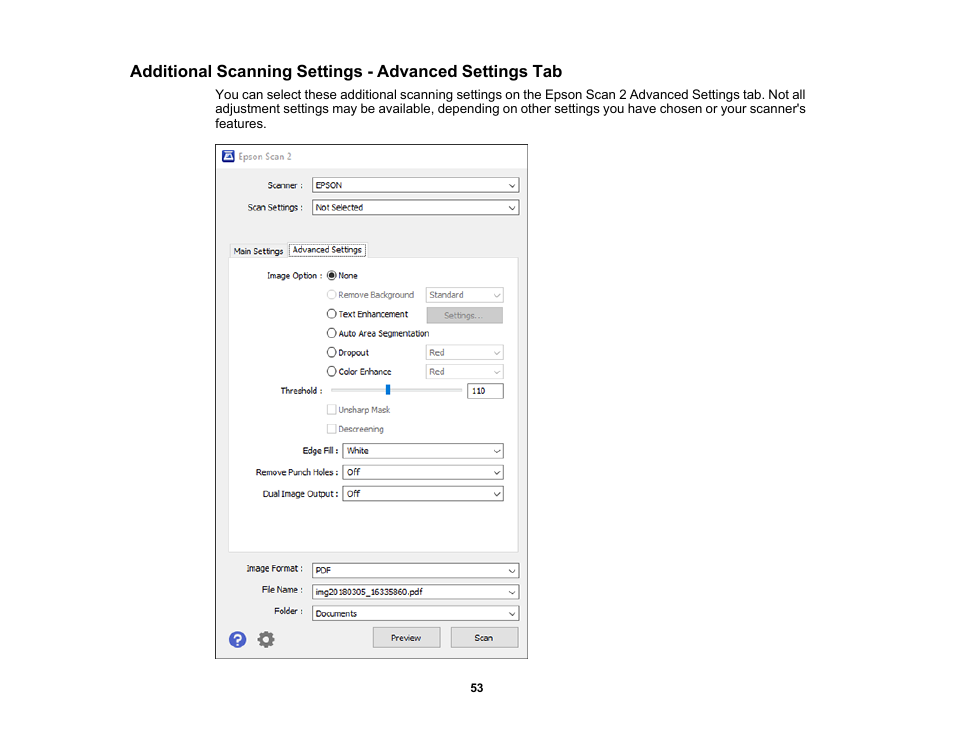Select the None image option
Image resolution: width=954 pixels, height=738 pixels.
[x=332, y=275]
